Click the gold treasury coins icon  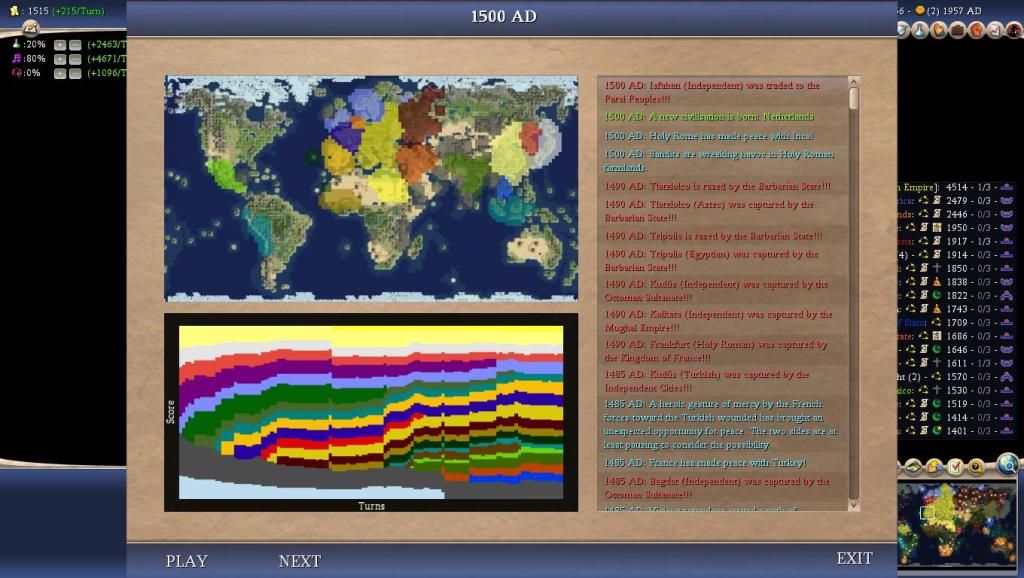14,10
